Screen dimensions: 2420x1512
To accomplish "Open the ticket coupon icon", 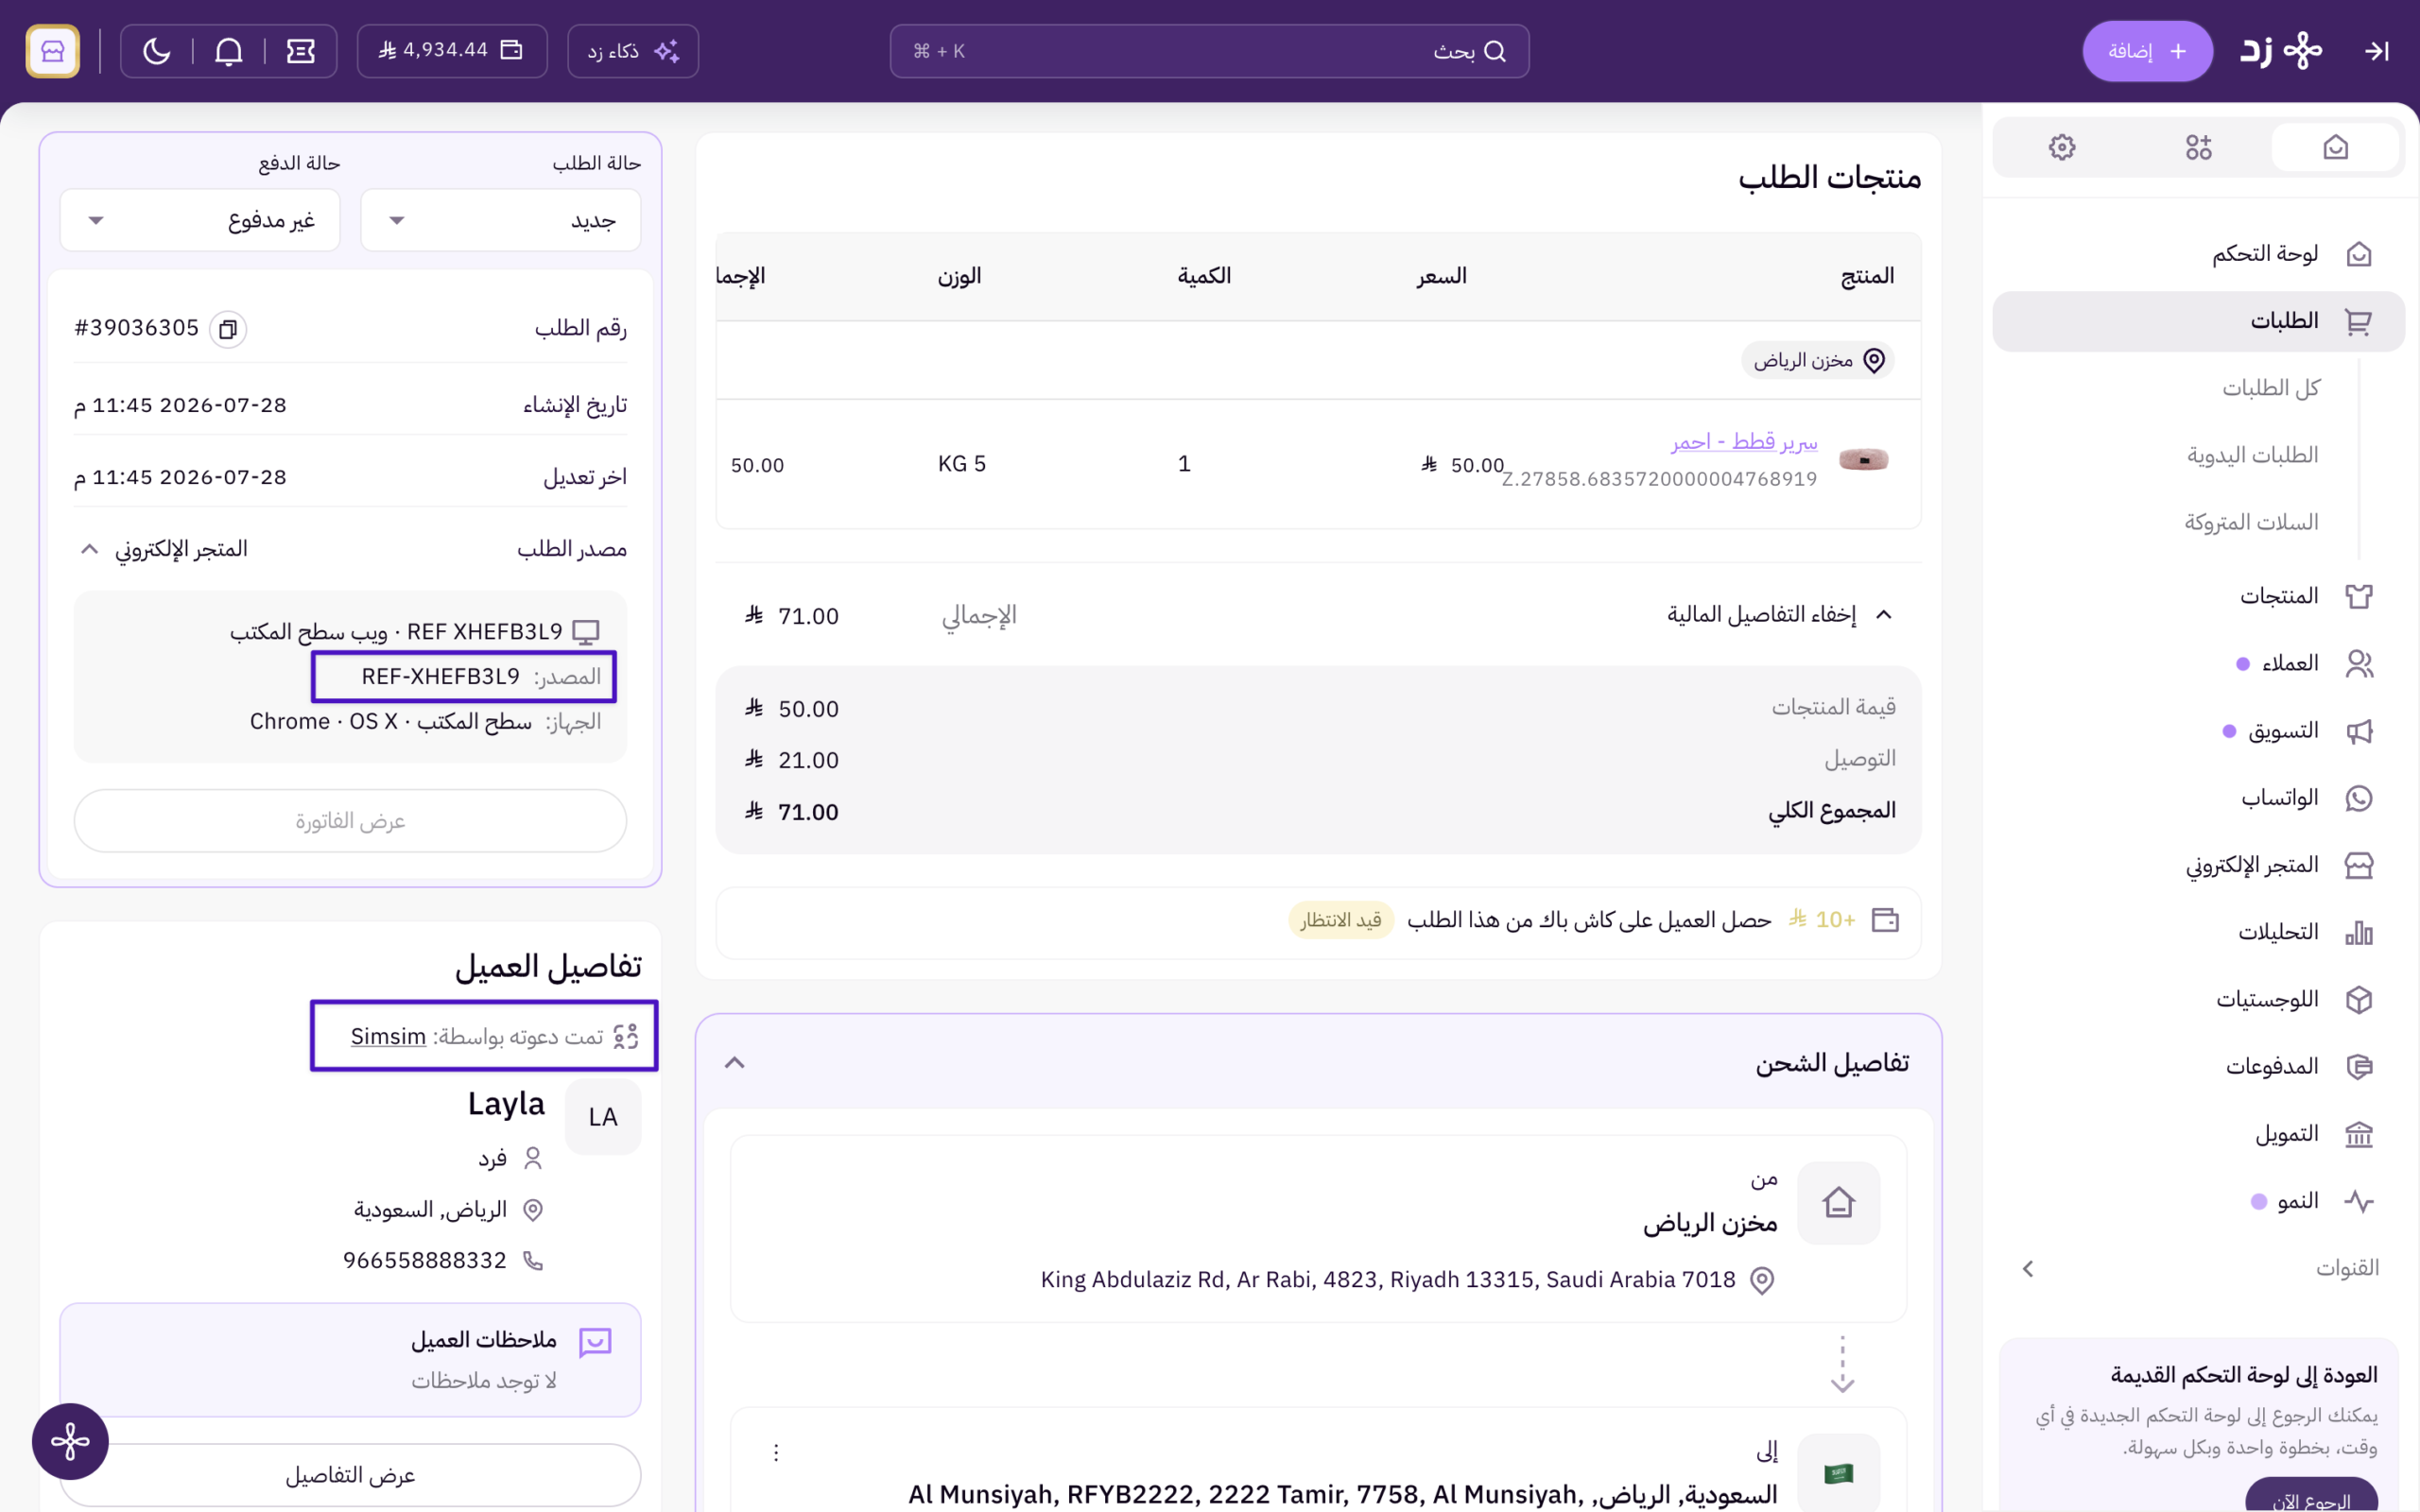I will (x=301, y=51).
